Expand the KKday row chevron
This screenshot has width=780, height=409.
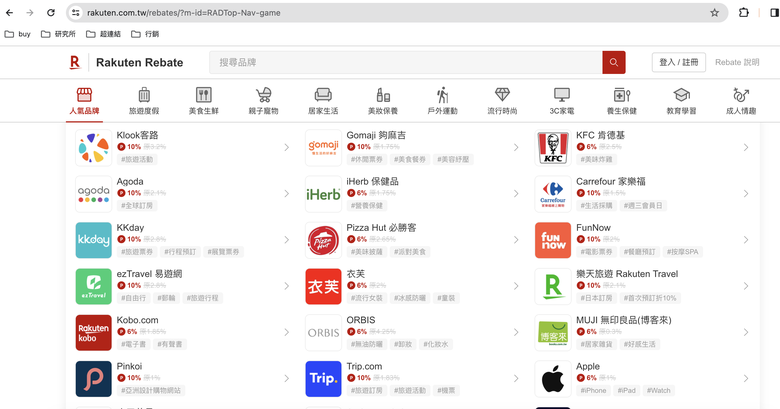click(x=287, y=240)
